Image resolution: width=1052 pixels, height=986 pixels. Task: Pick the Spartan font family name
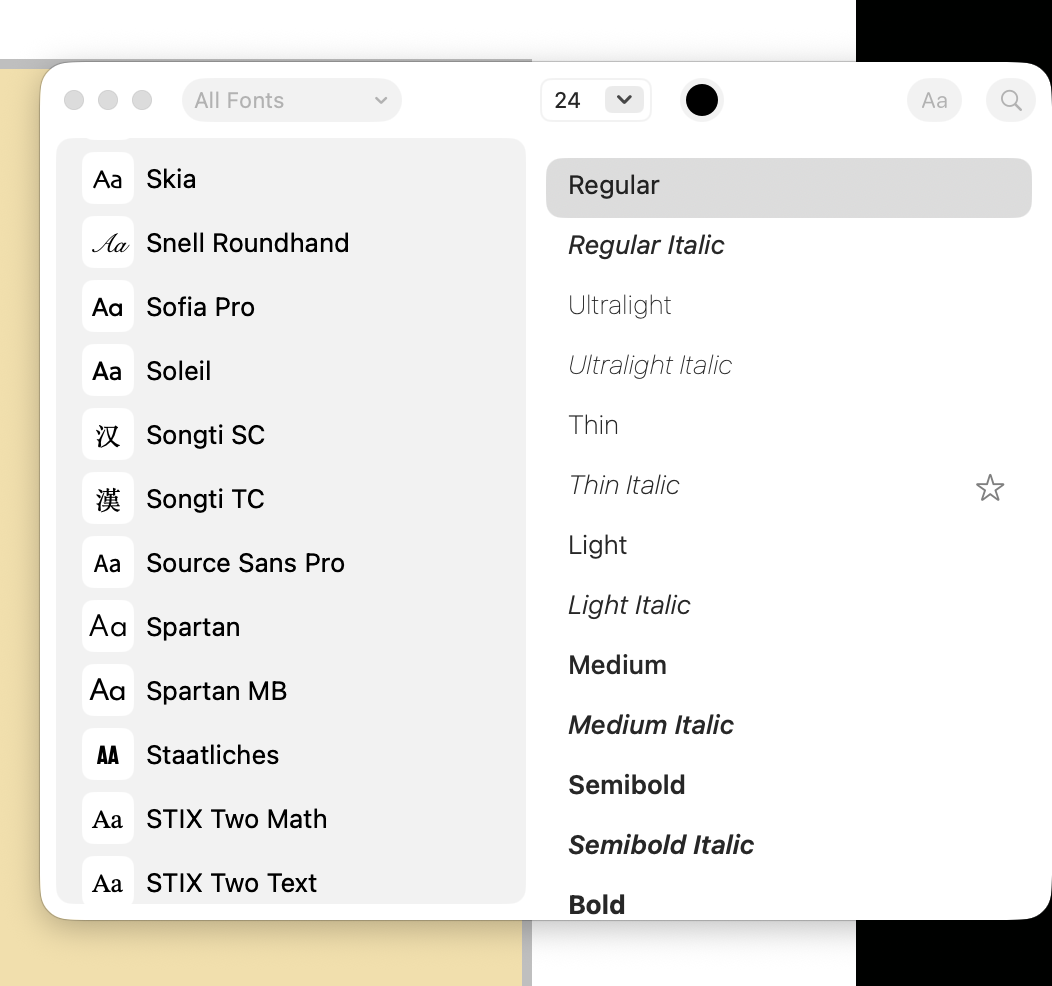coord(193,627)
